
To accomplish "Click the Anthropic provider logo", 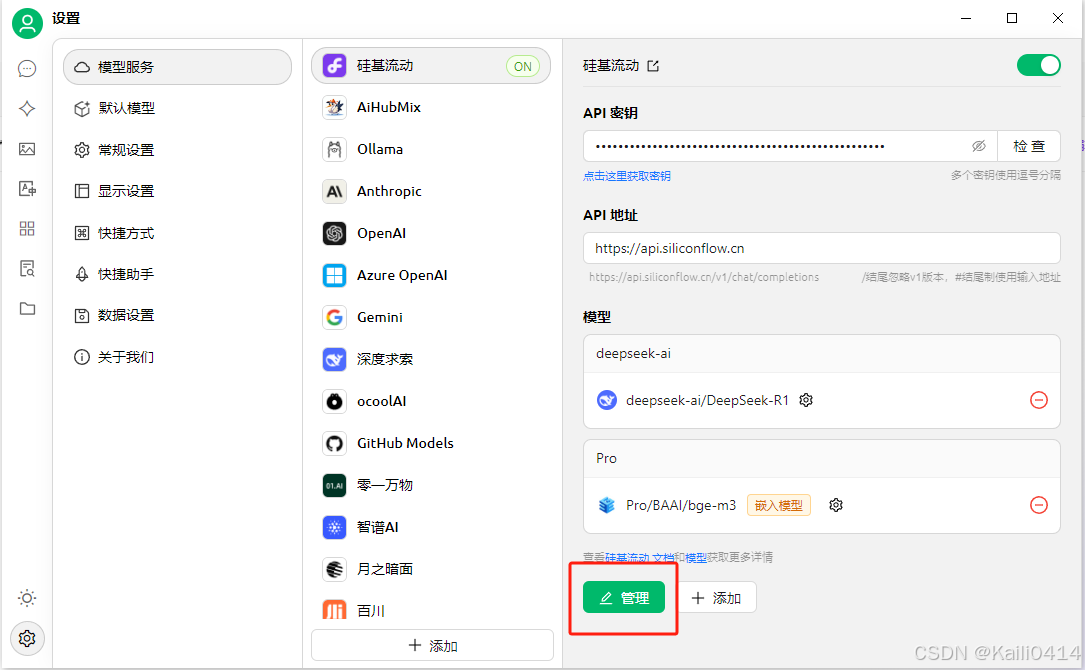I will [334, 191].
